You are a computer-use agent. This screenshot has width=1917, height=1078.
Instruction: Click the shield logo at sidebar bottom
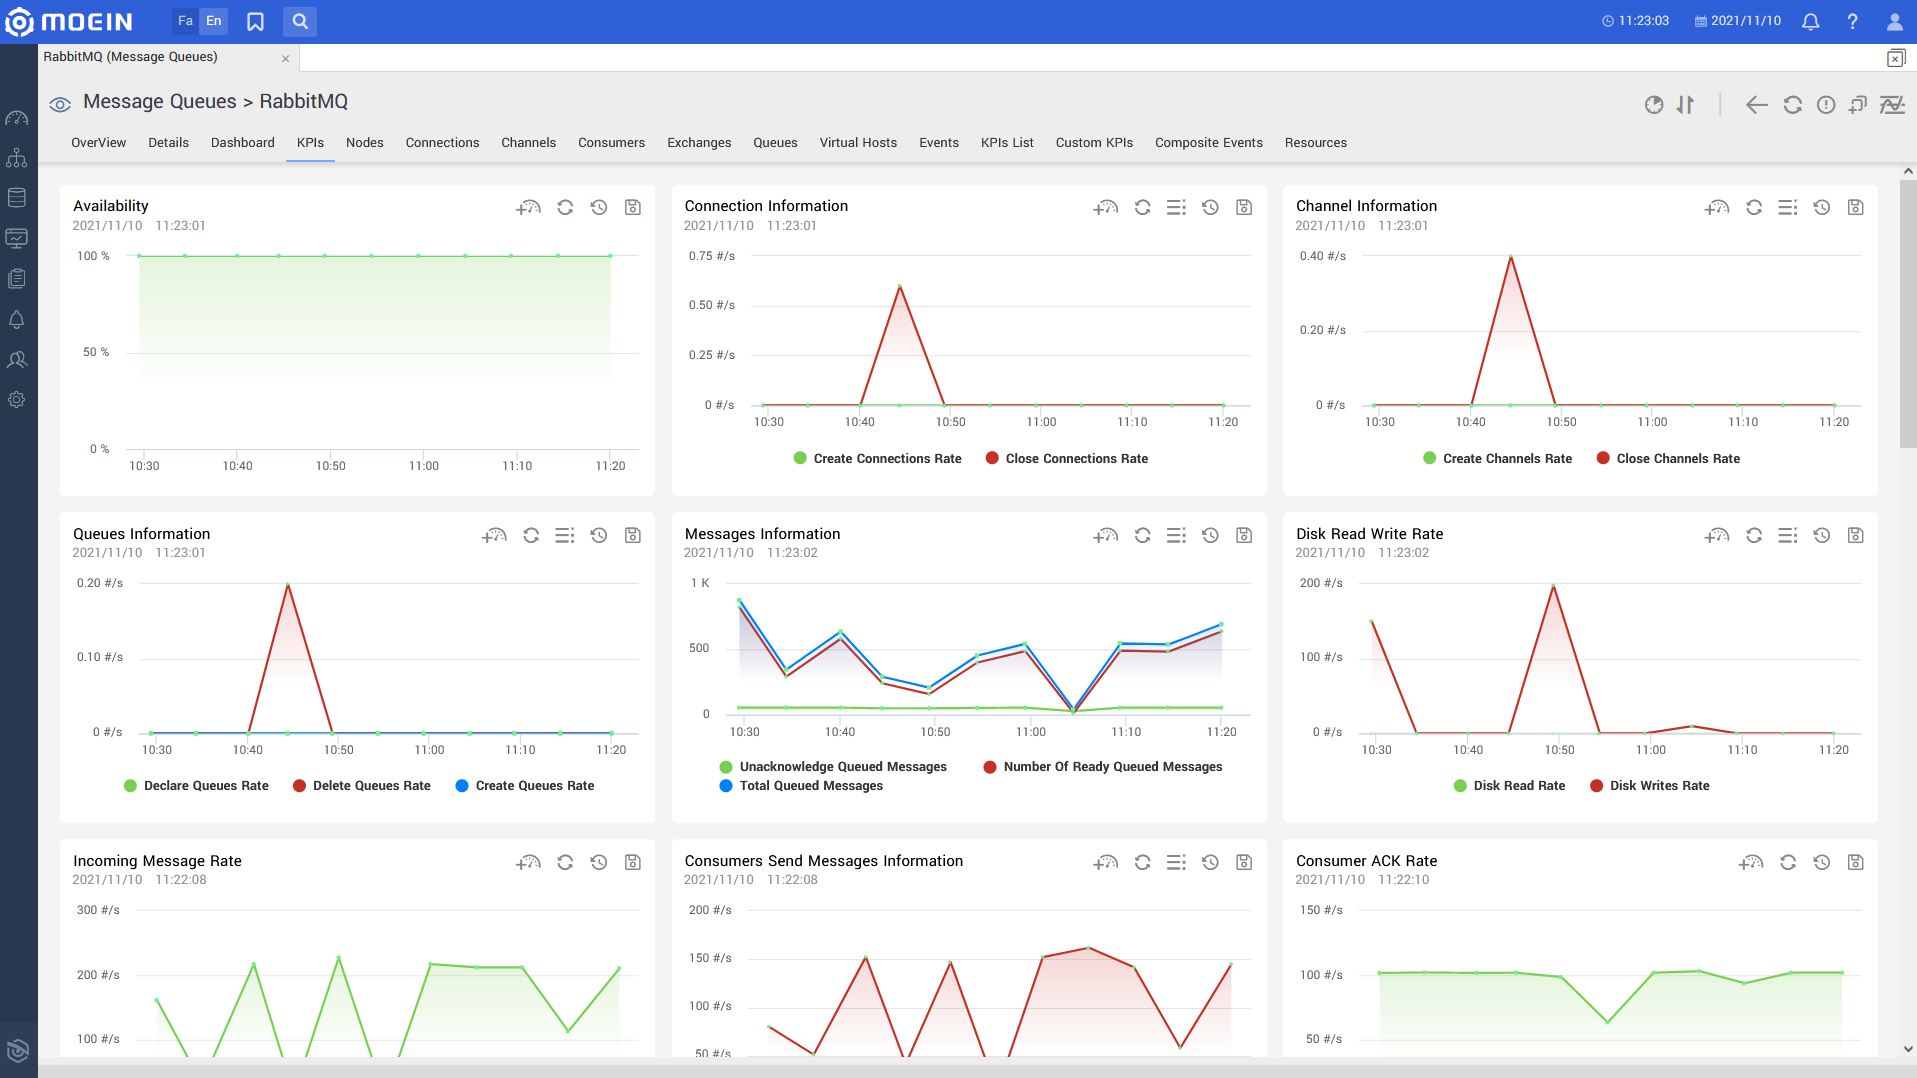[x=17, y=1050]
